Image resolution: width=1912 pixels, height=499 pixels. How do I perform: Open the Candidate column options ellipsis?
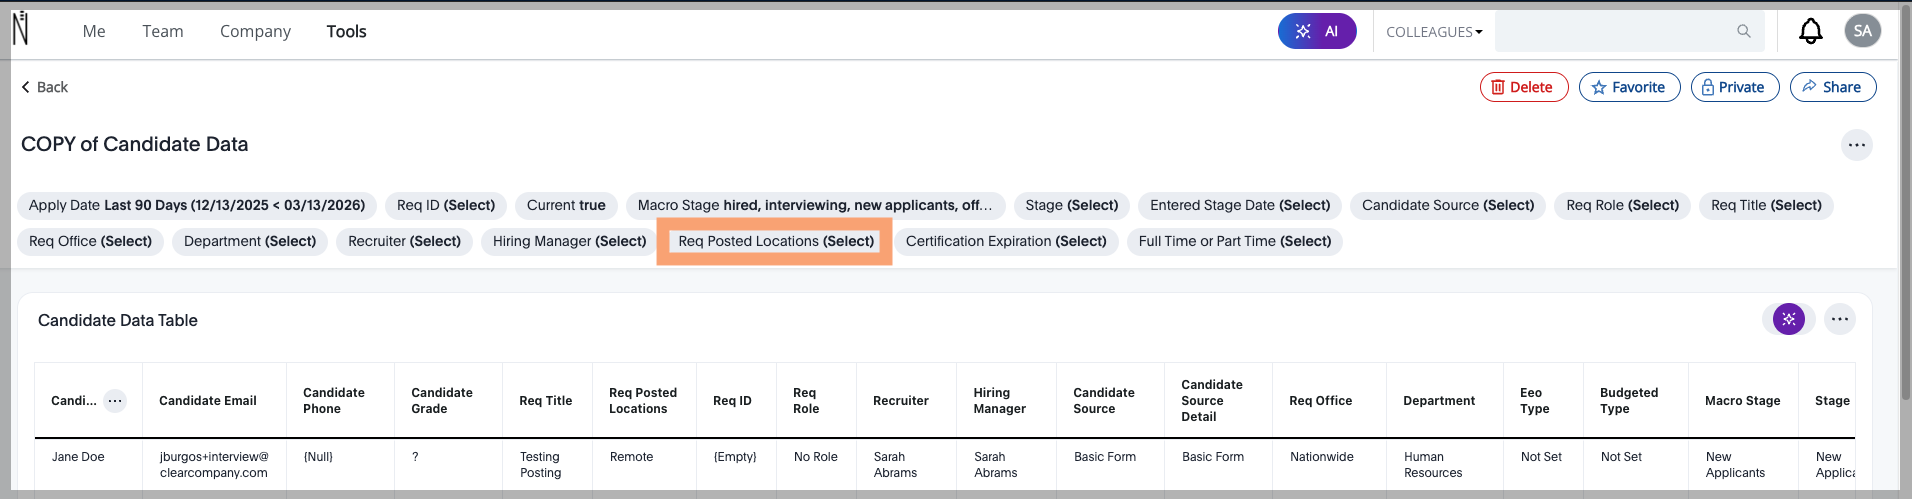116,401
